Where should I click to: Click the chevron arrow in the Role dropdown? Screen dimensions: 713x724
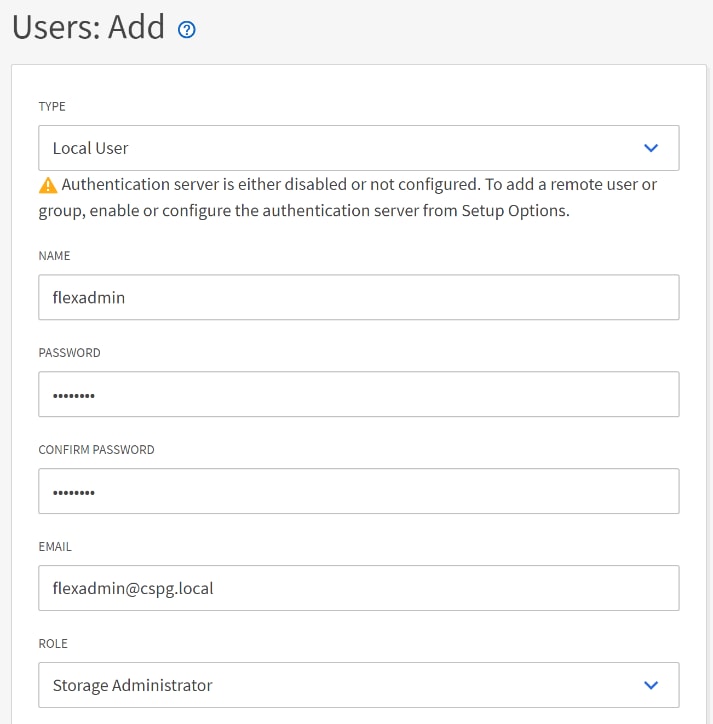[x=651, y=685]
